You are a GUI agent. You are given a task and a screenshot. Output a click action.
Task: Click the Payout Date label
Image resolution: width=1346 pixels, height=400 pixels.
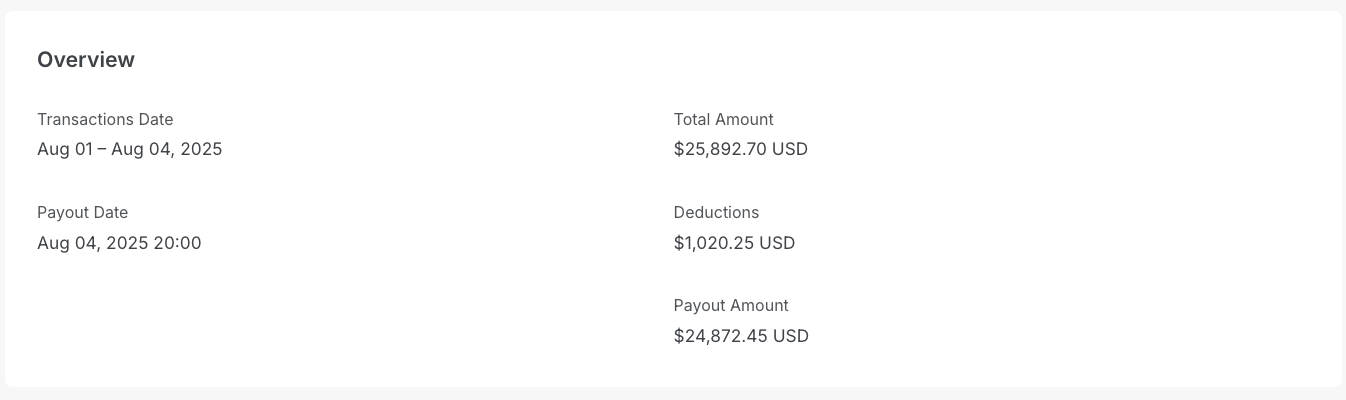click(x=82, y=213)
